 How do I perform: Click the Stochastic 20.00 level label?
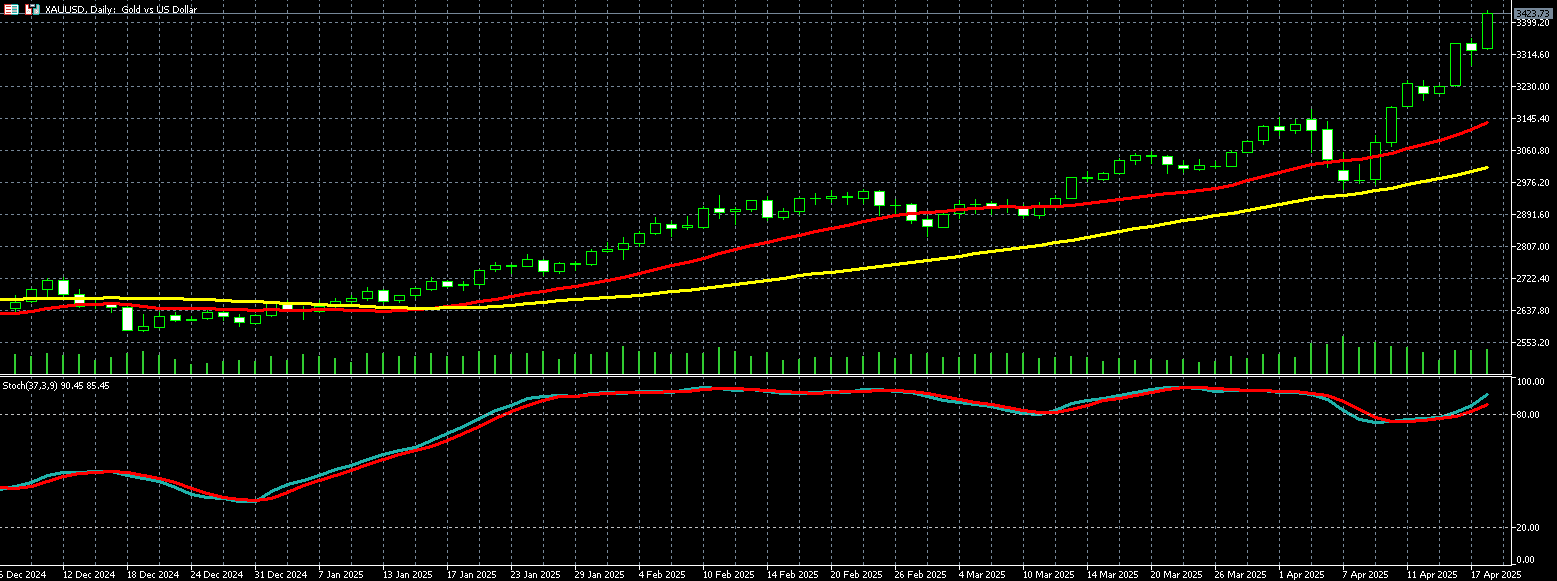1529,528
